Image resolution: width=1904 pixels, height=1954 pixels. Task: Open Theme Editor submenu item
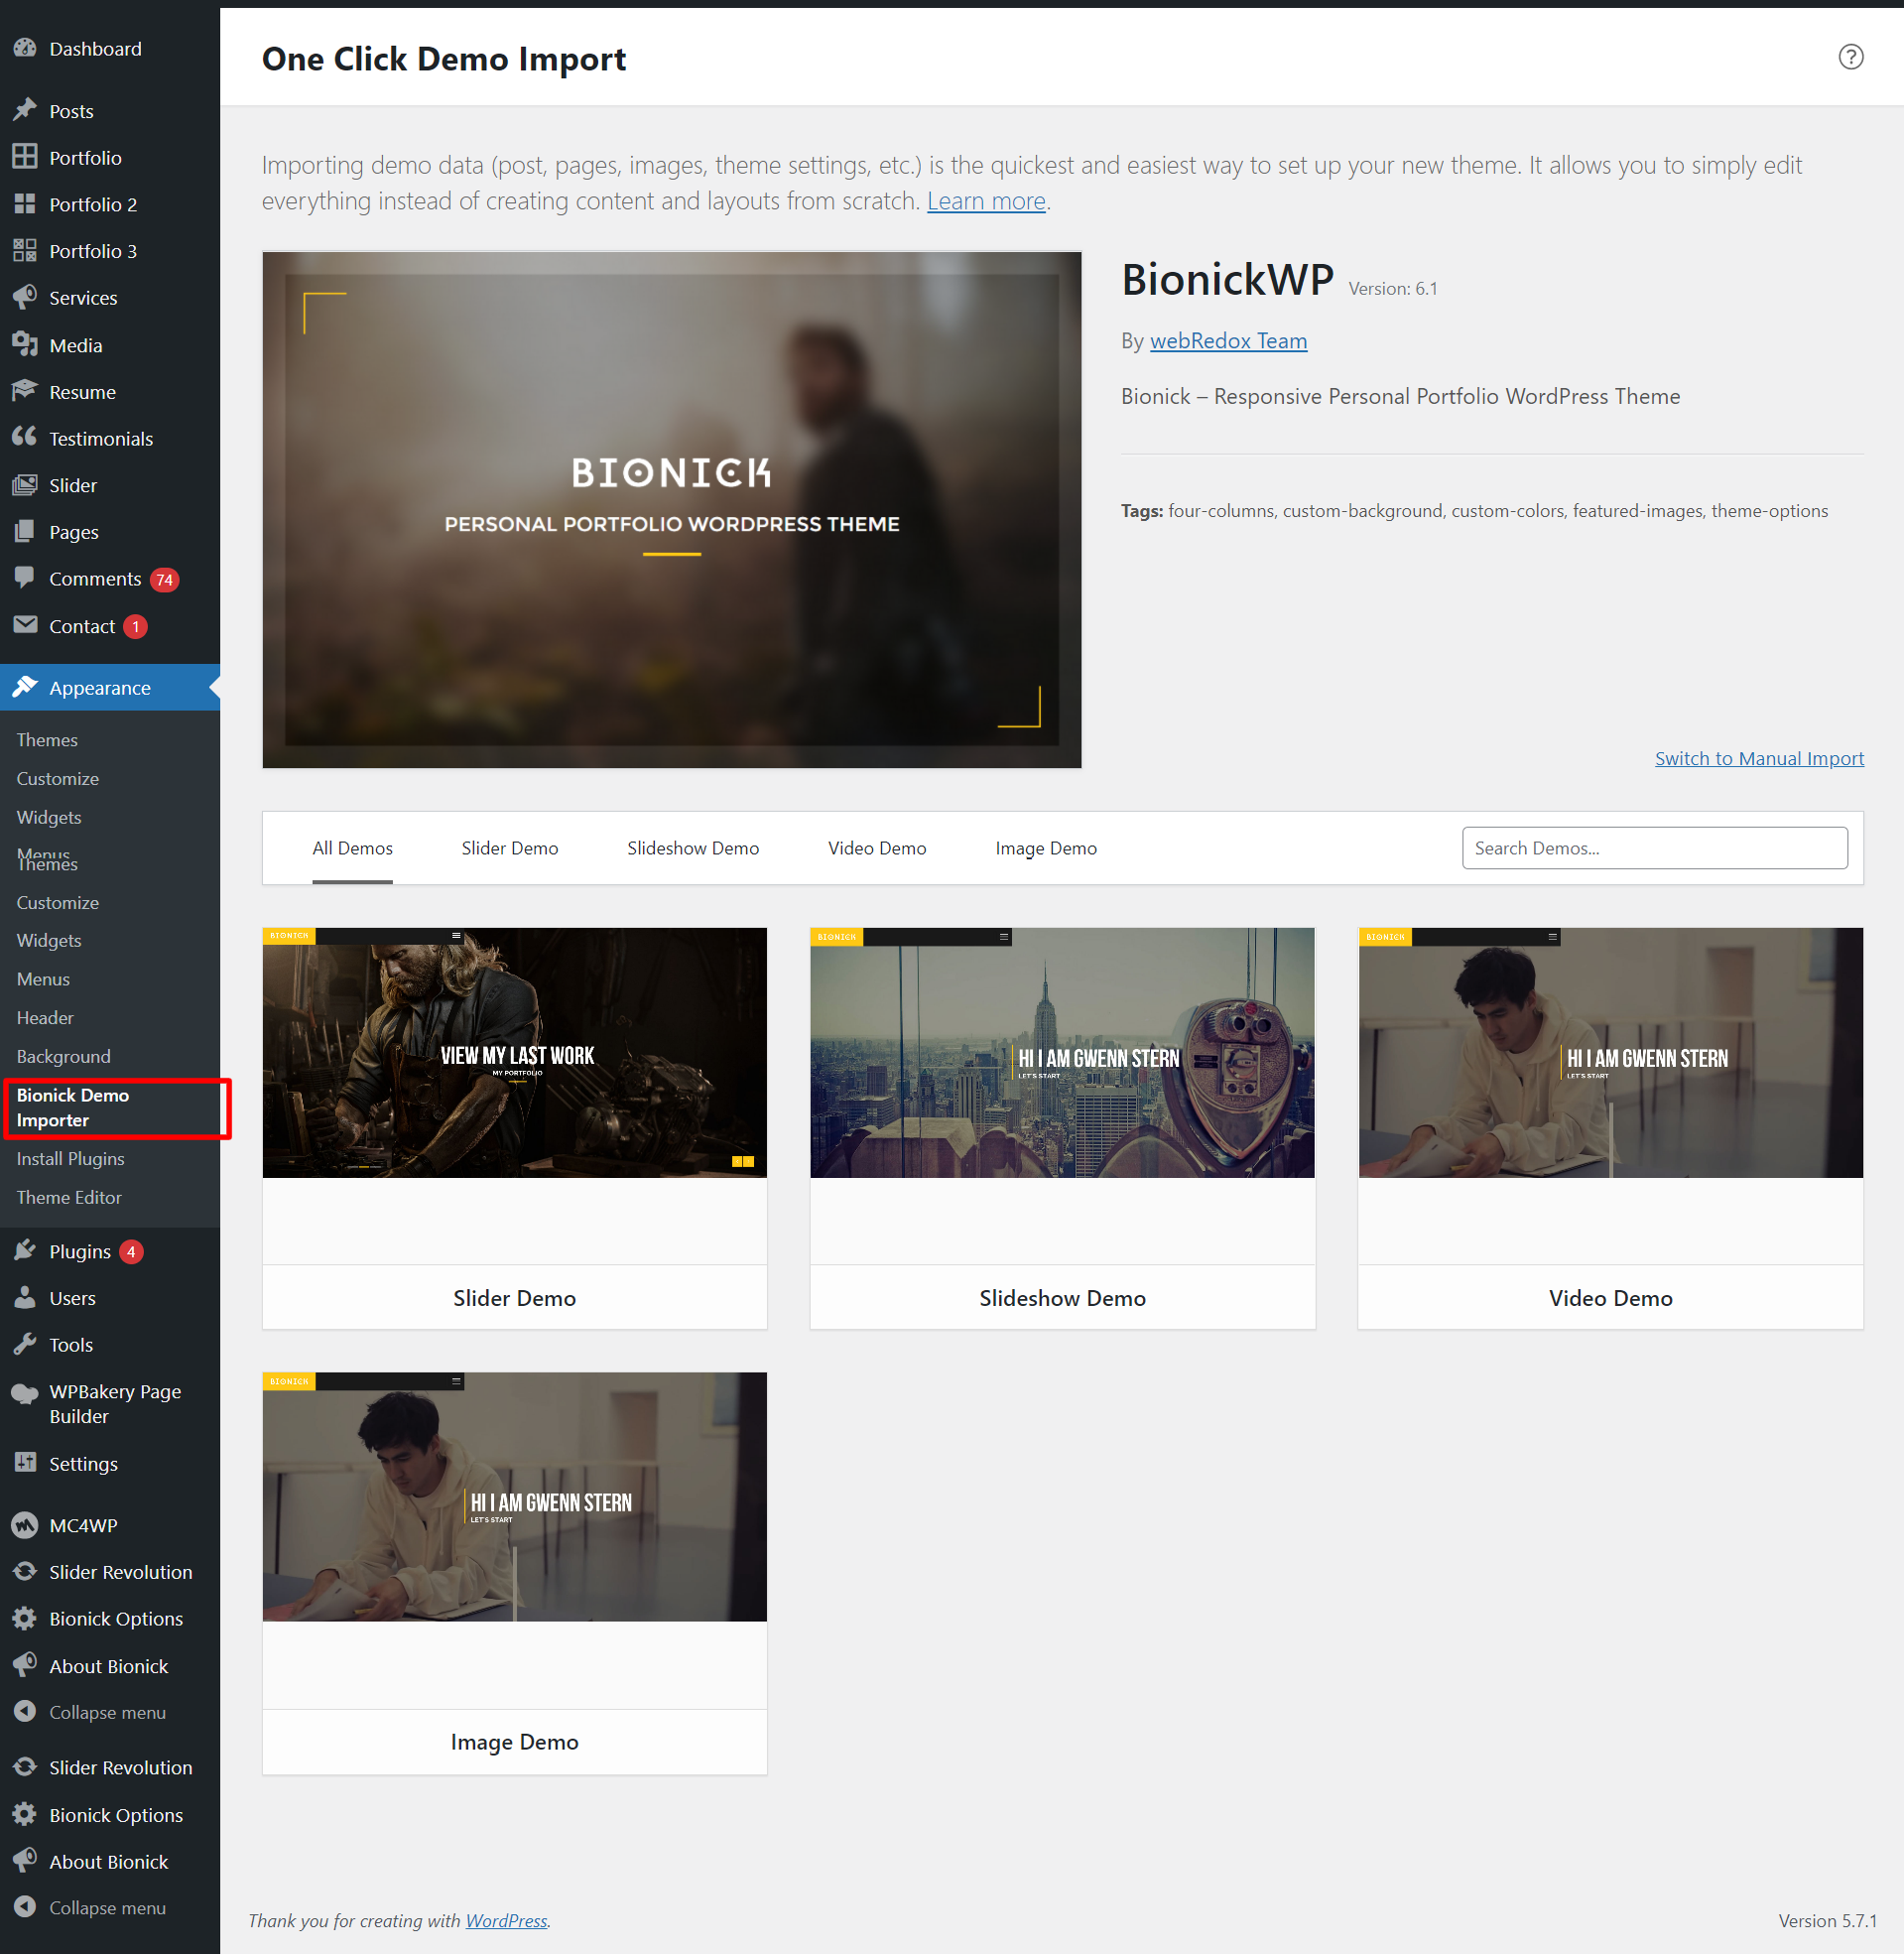(x=69, y=1197)
